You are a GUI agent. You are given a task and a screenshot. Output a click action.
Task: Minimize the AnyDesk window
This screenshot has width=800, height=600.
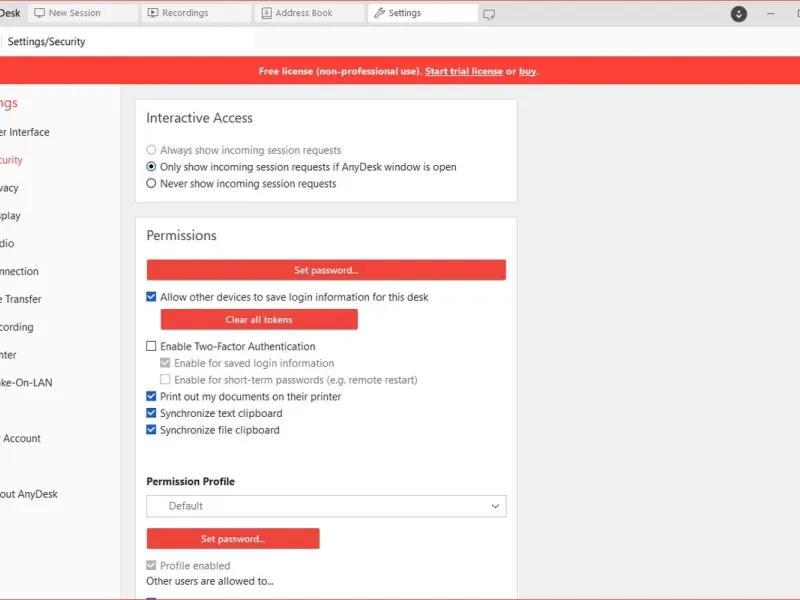[770, 14]
